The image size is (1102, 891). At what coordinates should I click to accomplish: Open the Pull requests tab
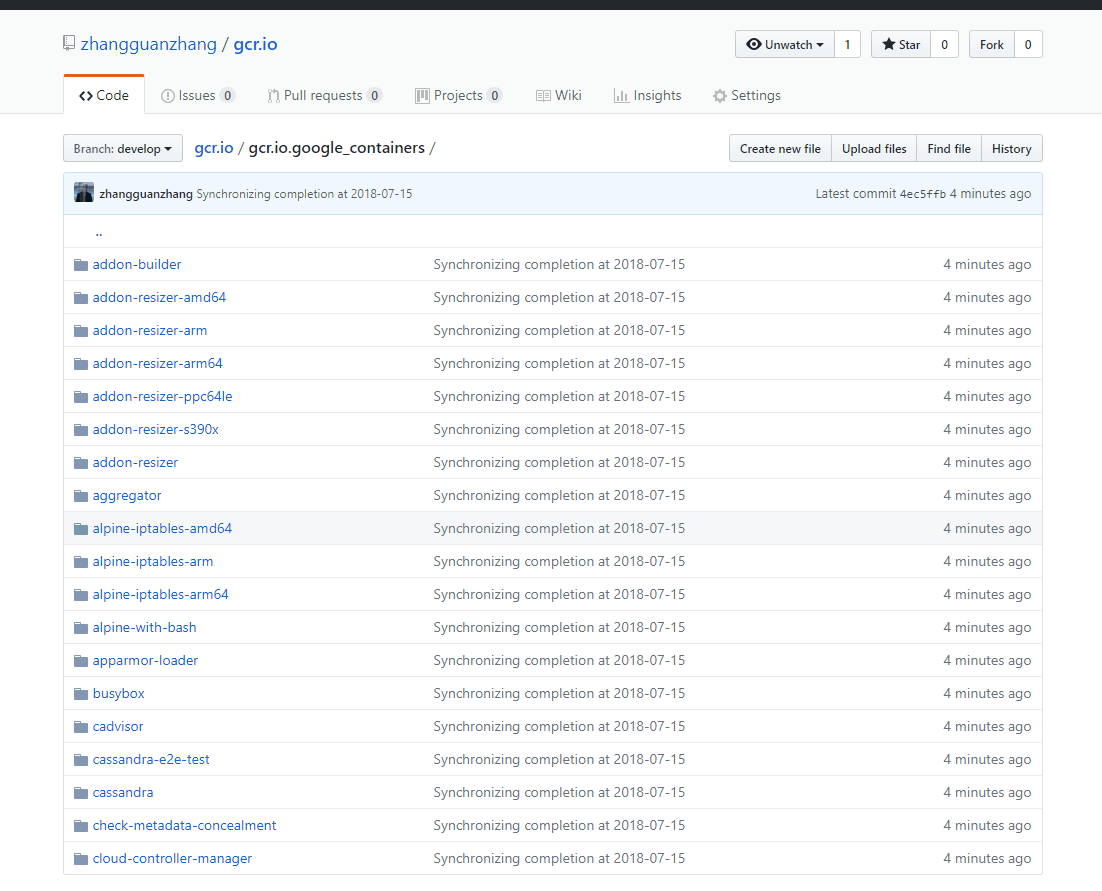[324, 96]
